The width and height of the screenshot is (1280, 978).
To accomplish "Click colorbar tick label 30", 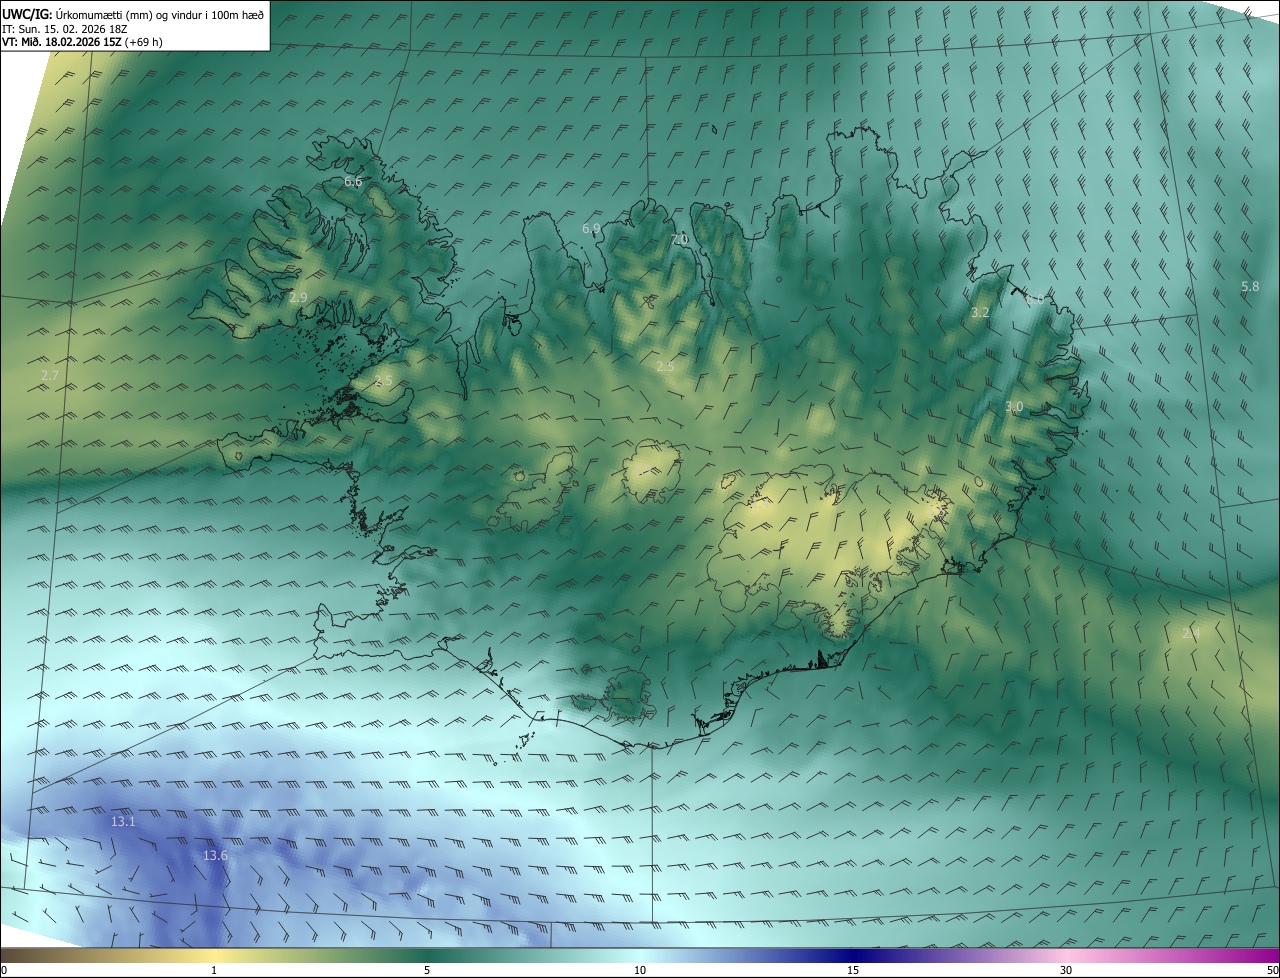I will point(1066,970).
